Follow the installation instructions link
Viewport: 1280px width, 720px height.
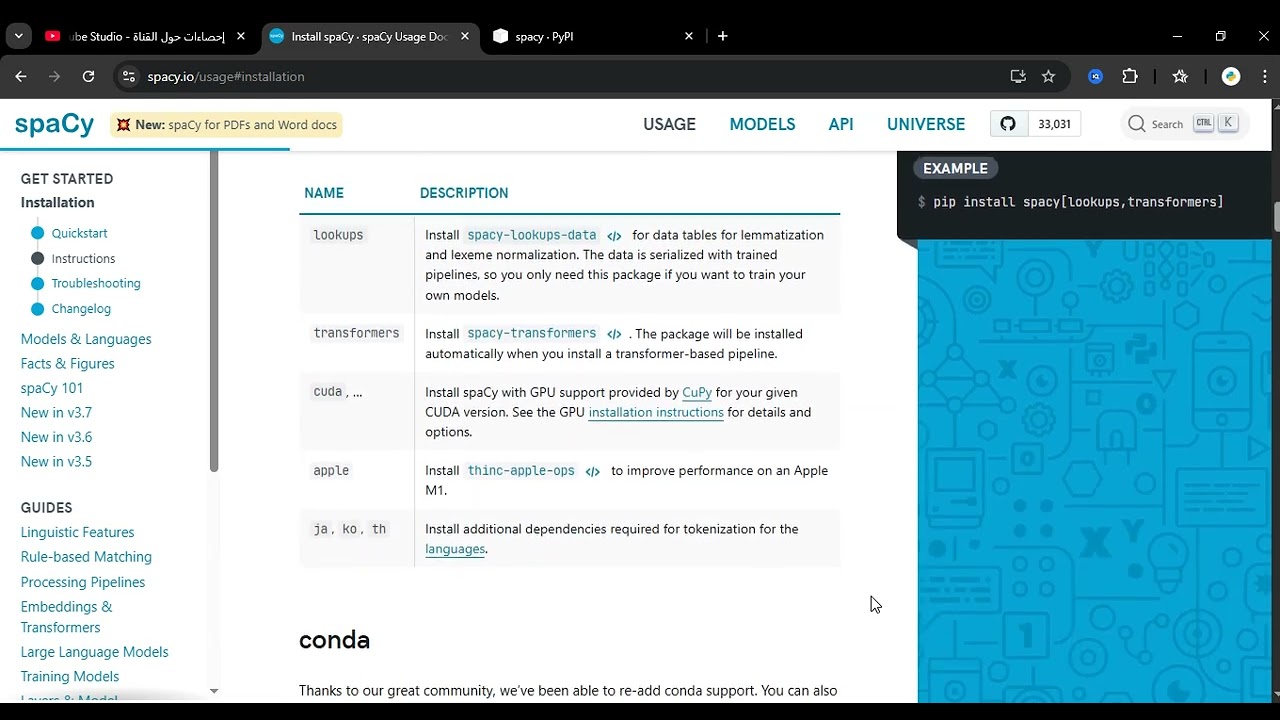(x=656, y=413)
